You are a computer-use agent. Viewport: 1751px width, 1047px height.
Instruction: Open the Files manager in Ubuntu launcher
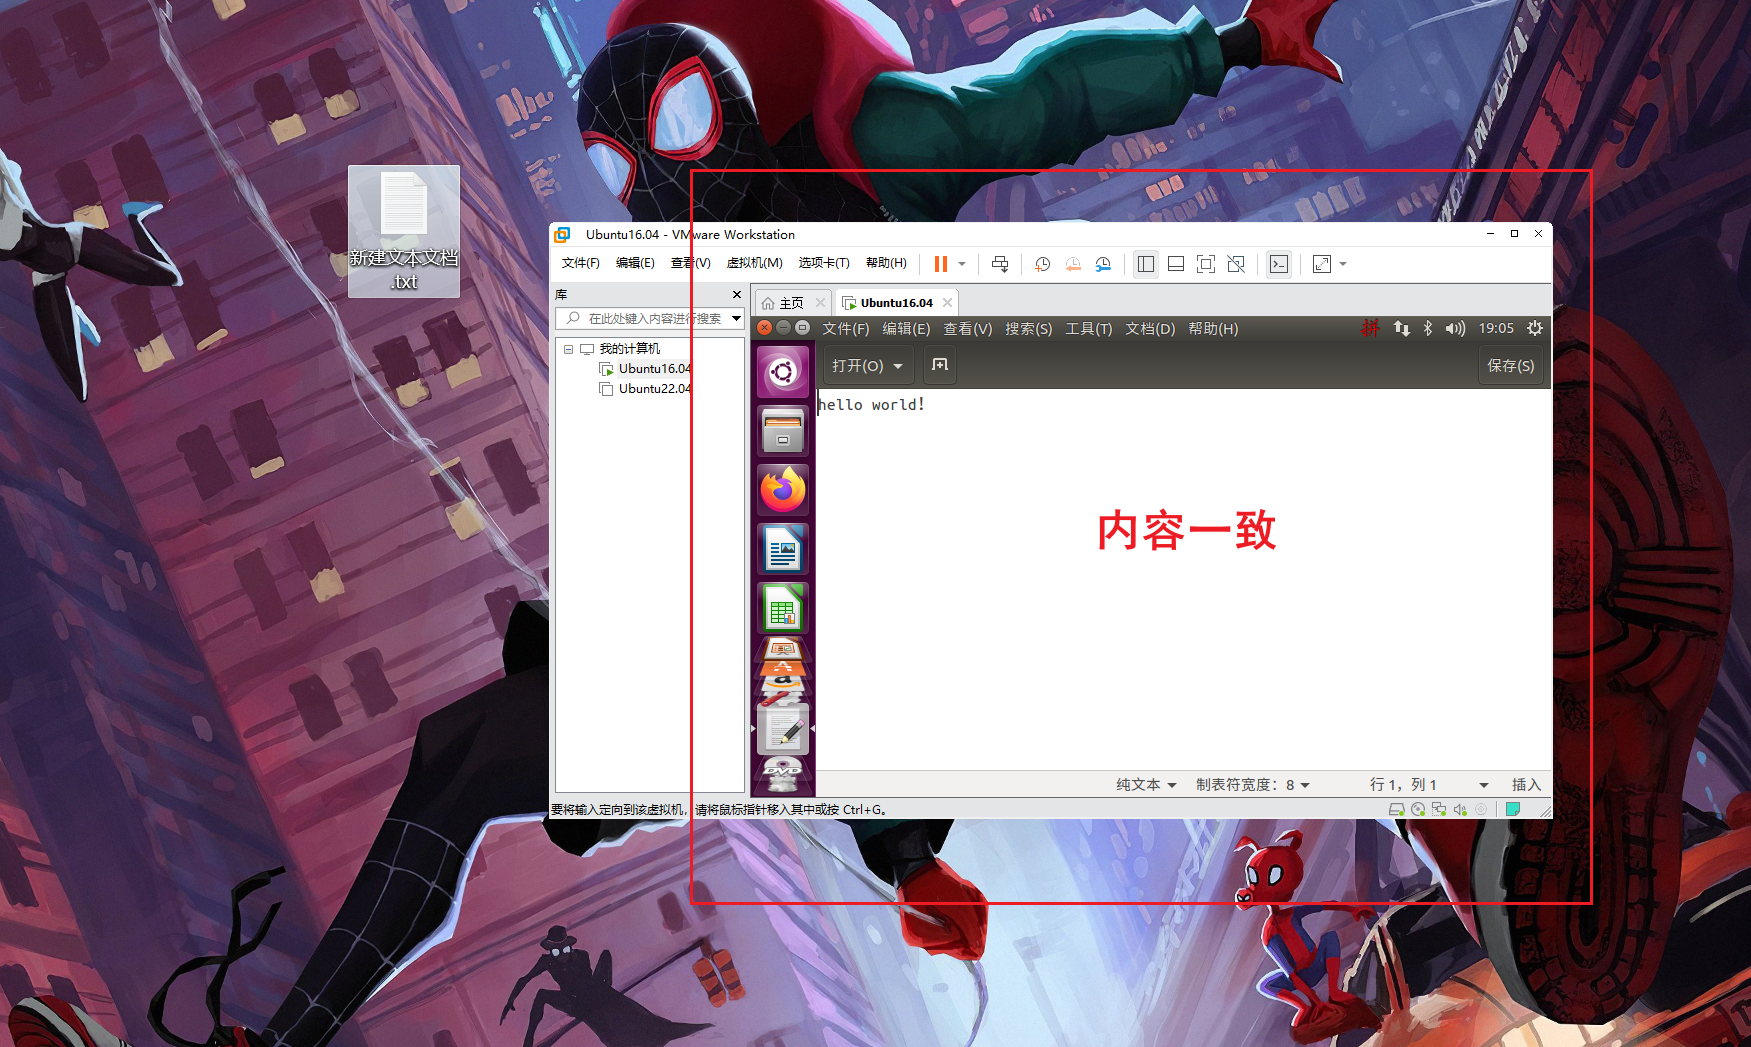click(x=783, y=431)
